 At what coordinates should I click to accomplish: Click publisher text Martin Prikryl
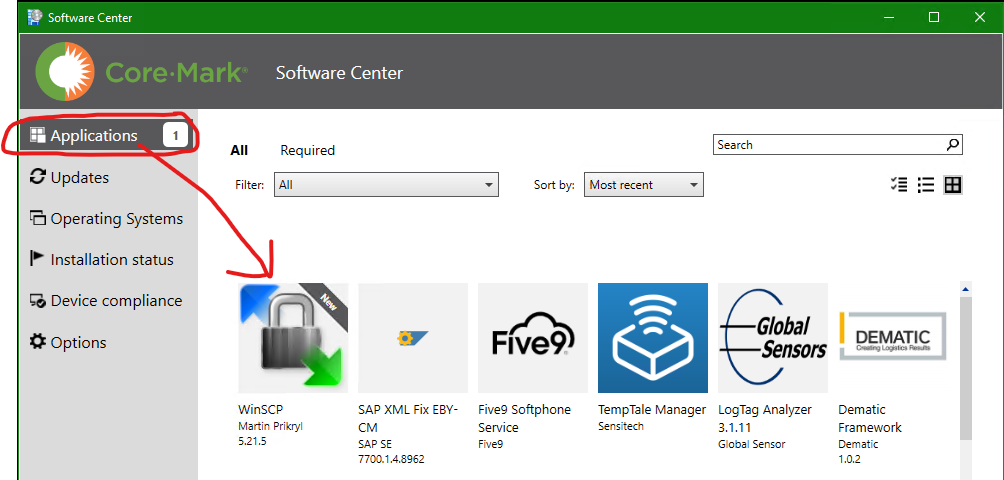pos(270,427)
